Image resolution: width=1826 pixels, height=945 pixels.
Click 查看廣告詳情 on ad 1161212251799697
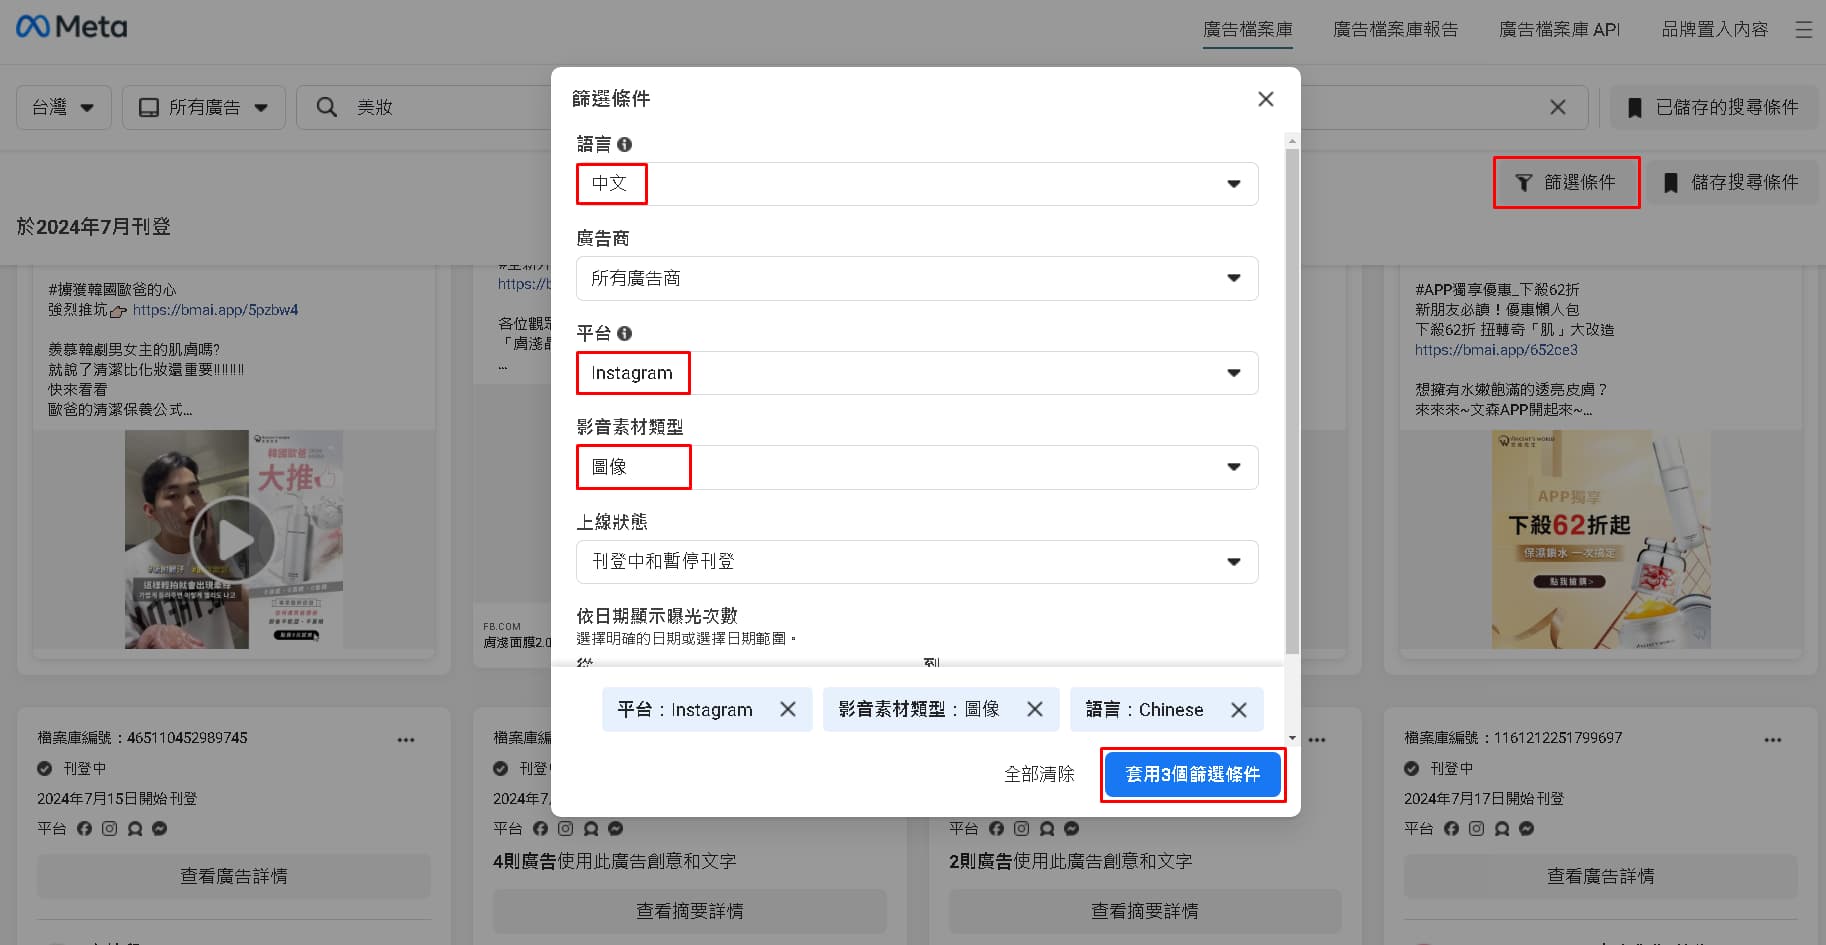[1601, 876]
